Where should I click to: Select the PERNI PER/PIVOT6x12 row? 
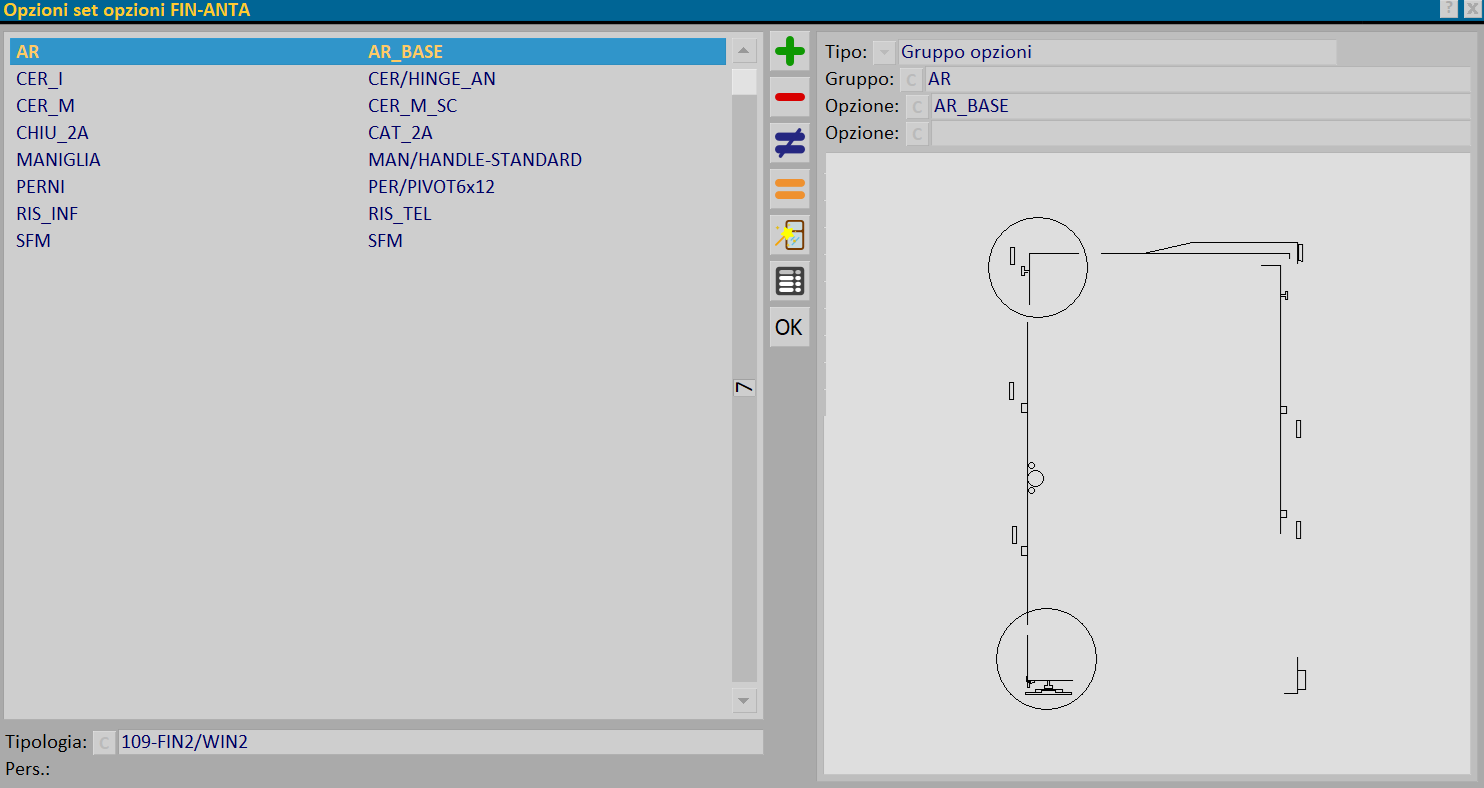click(x=368, y=187)
